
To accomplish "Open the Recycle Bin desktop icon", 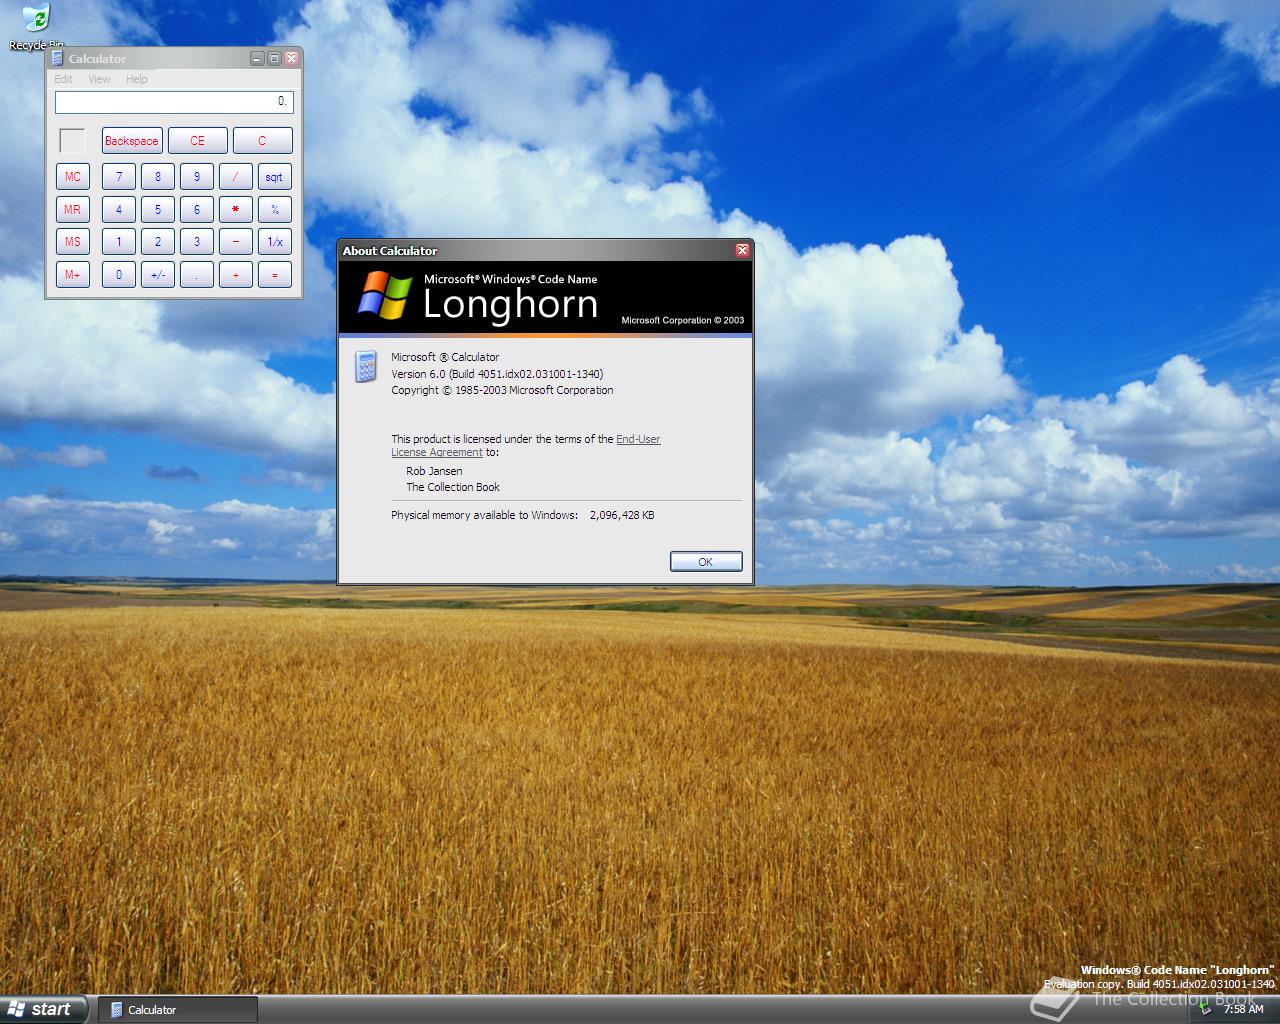I will (35, 27).
